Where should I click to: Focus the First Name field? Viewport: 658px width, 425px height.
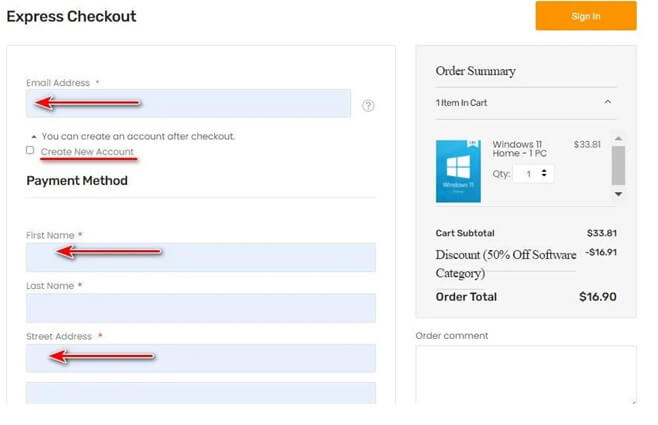200,257
